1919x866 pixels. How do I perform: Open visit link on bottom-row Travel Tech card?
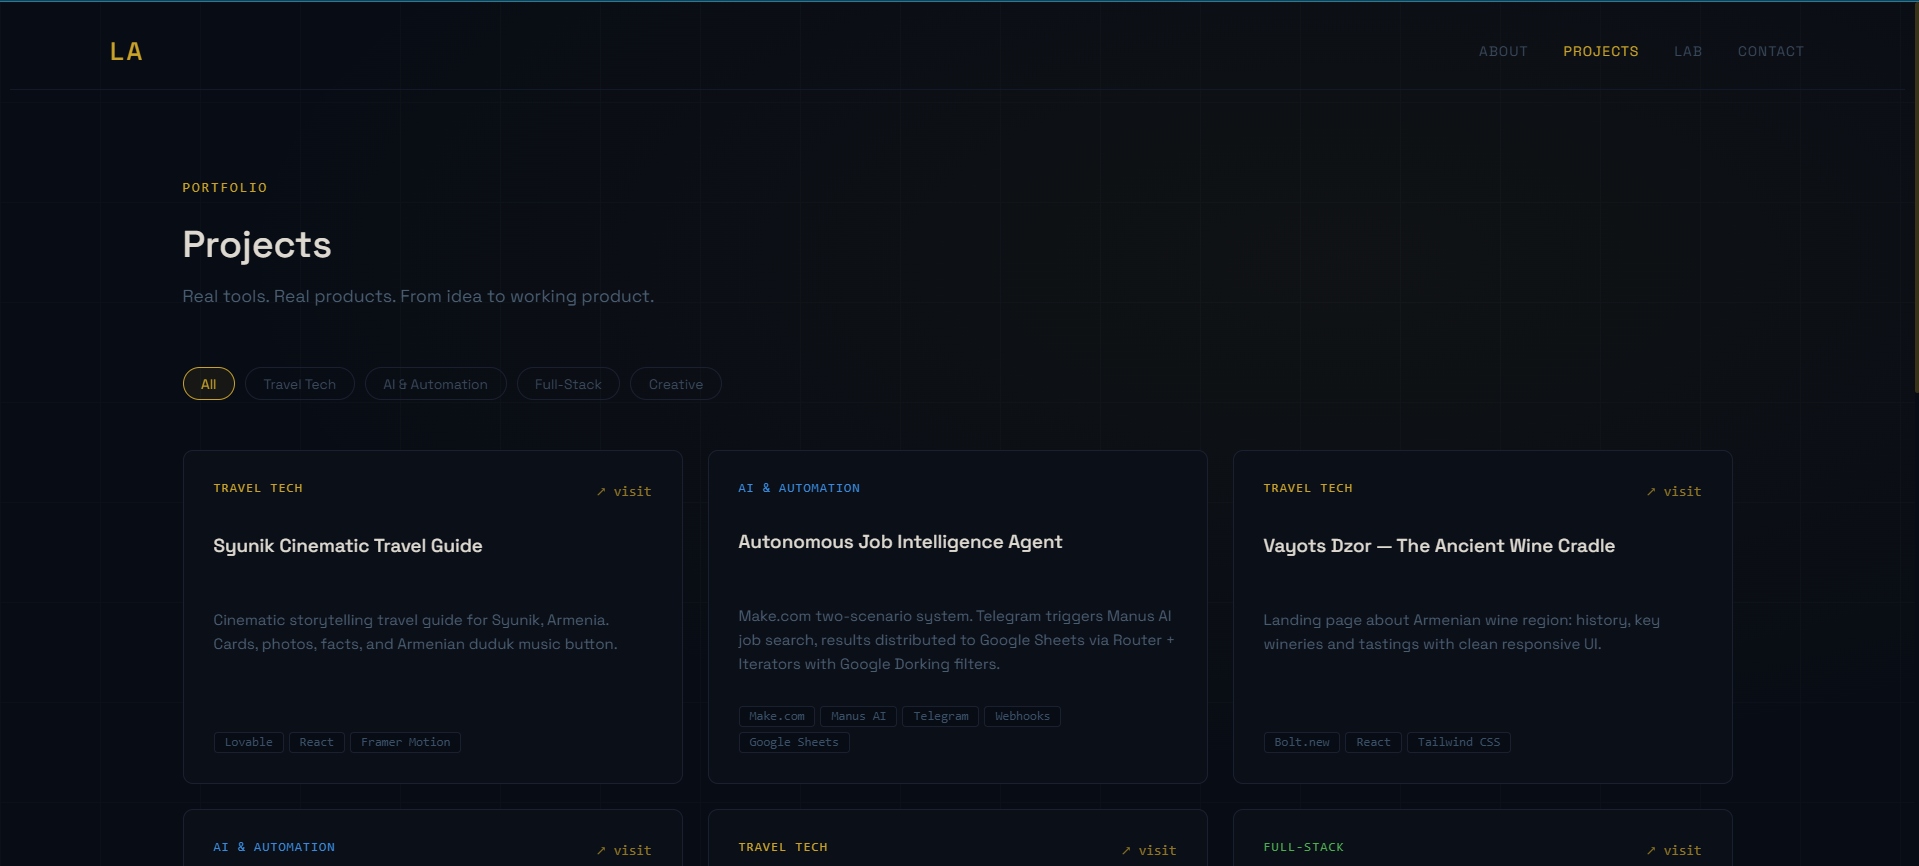[x=1149, y=850]
